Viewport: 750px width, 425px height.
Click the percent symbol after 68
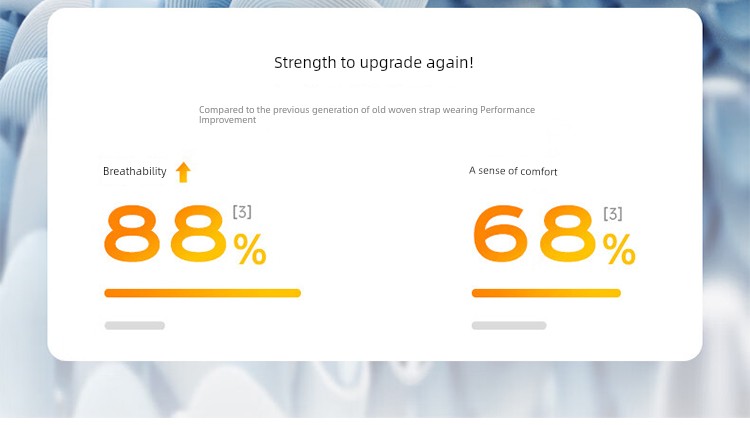619,249
